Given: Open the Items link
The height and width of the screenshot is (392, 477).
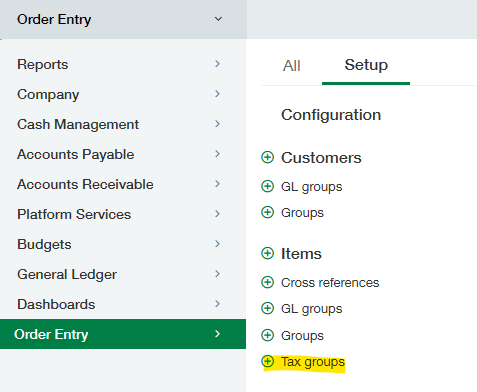Looking at the screenshot, I should click(x=301, y=254).
